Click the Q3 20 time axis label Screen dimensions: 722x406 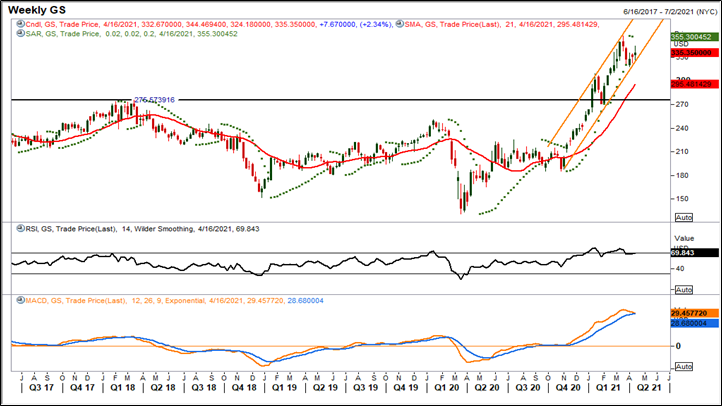point(528,388)
